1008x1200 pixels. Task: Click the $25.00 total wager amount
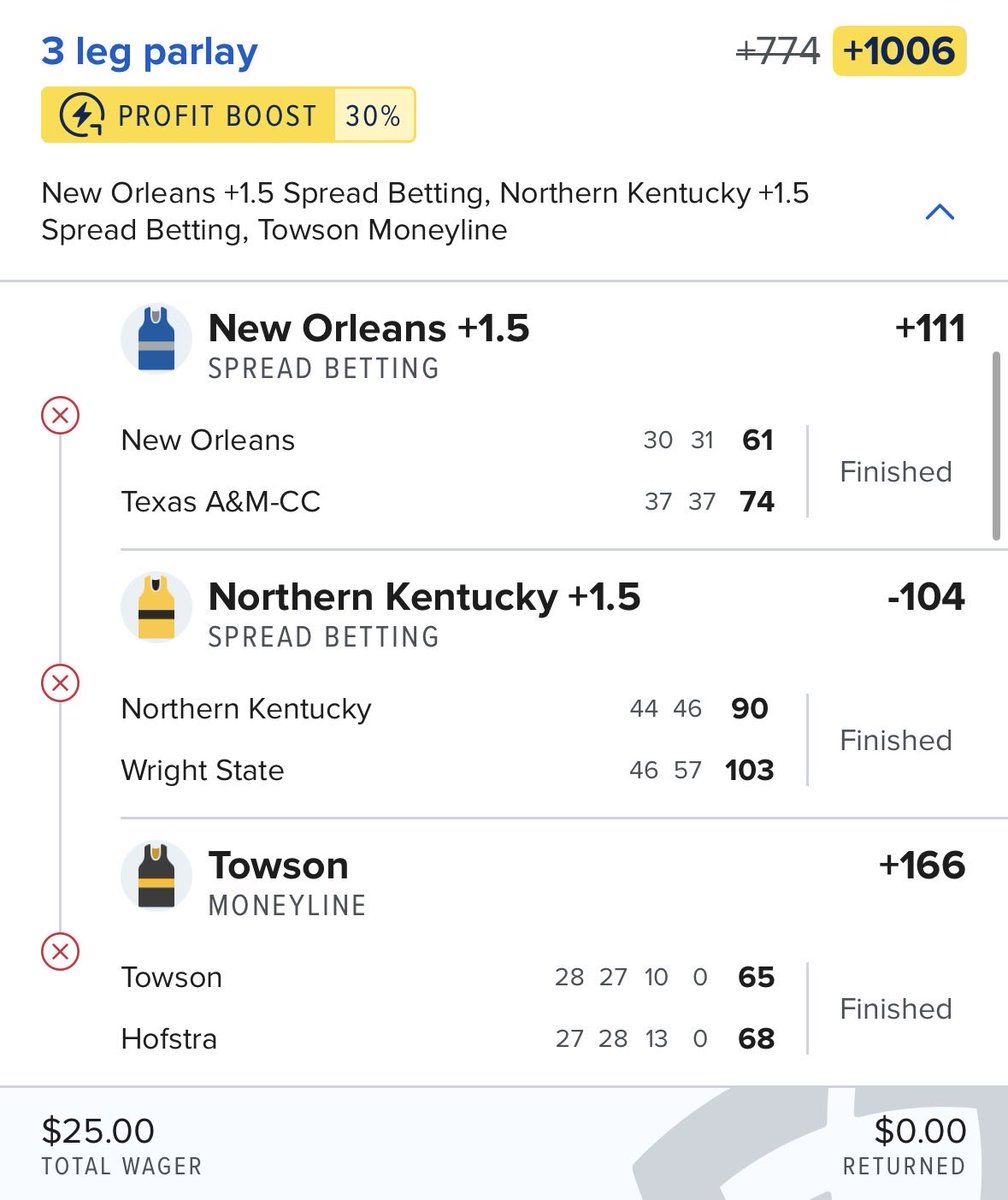98,1131
